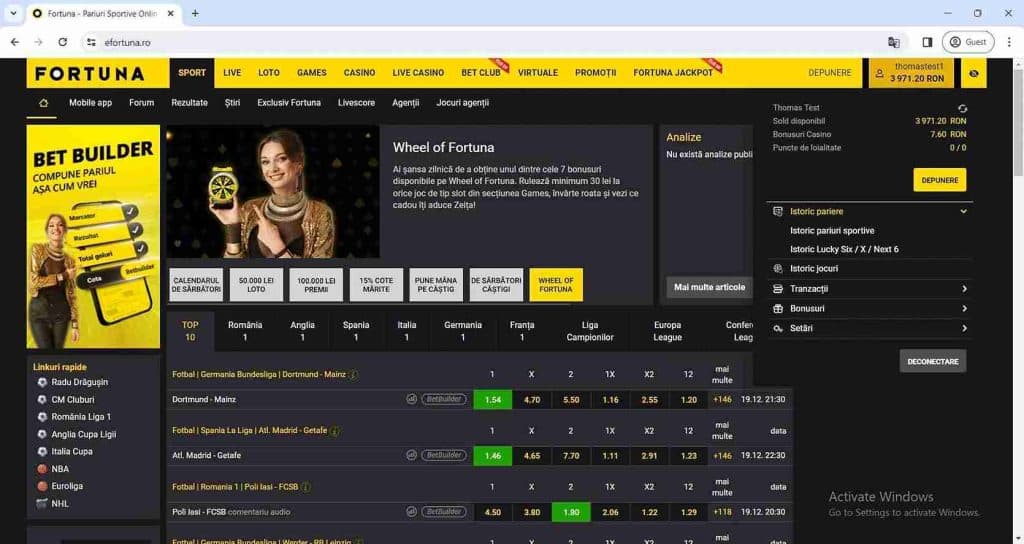This screenshot has height=544, width=1024.
Task: Select the România 1 league tab
Action: coord(245,331)
